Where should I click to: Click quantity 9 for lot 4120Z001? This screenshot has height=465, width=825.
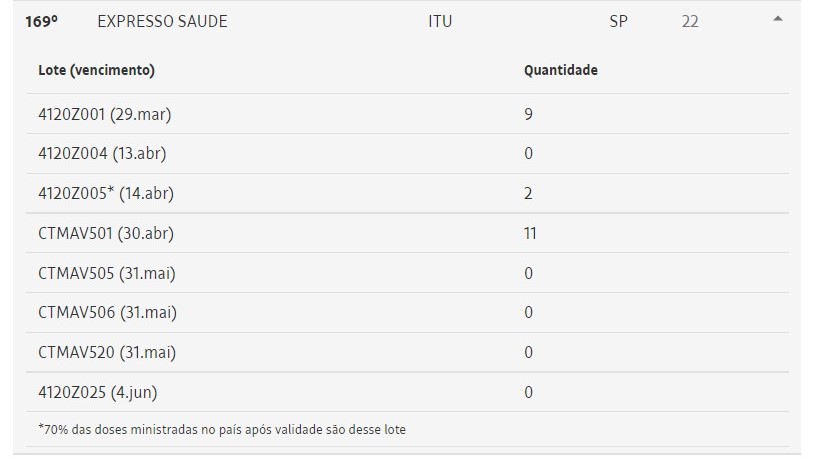tap(528, 114)
